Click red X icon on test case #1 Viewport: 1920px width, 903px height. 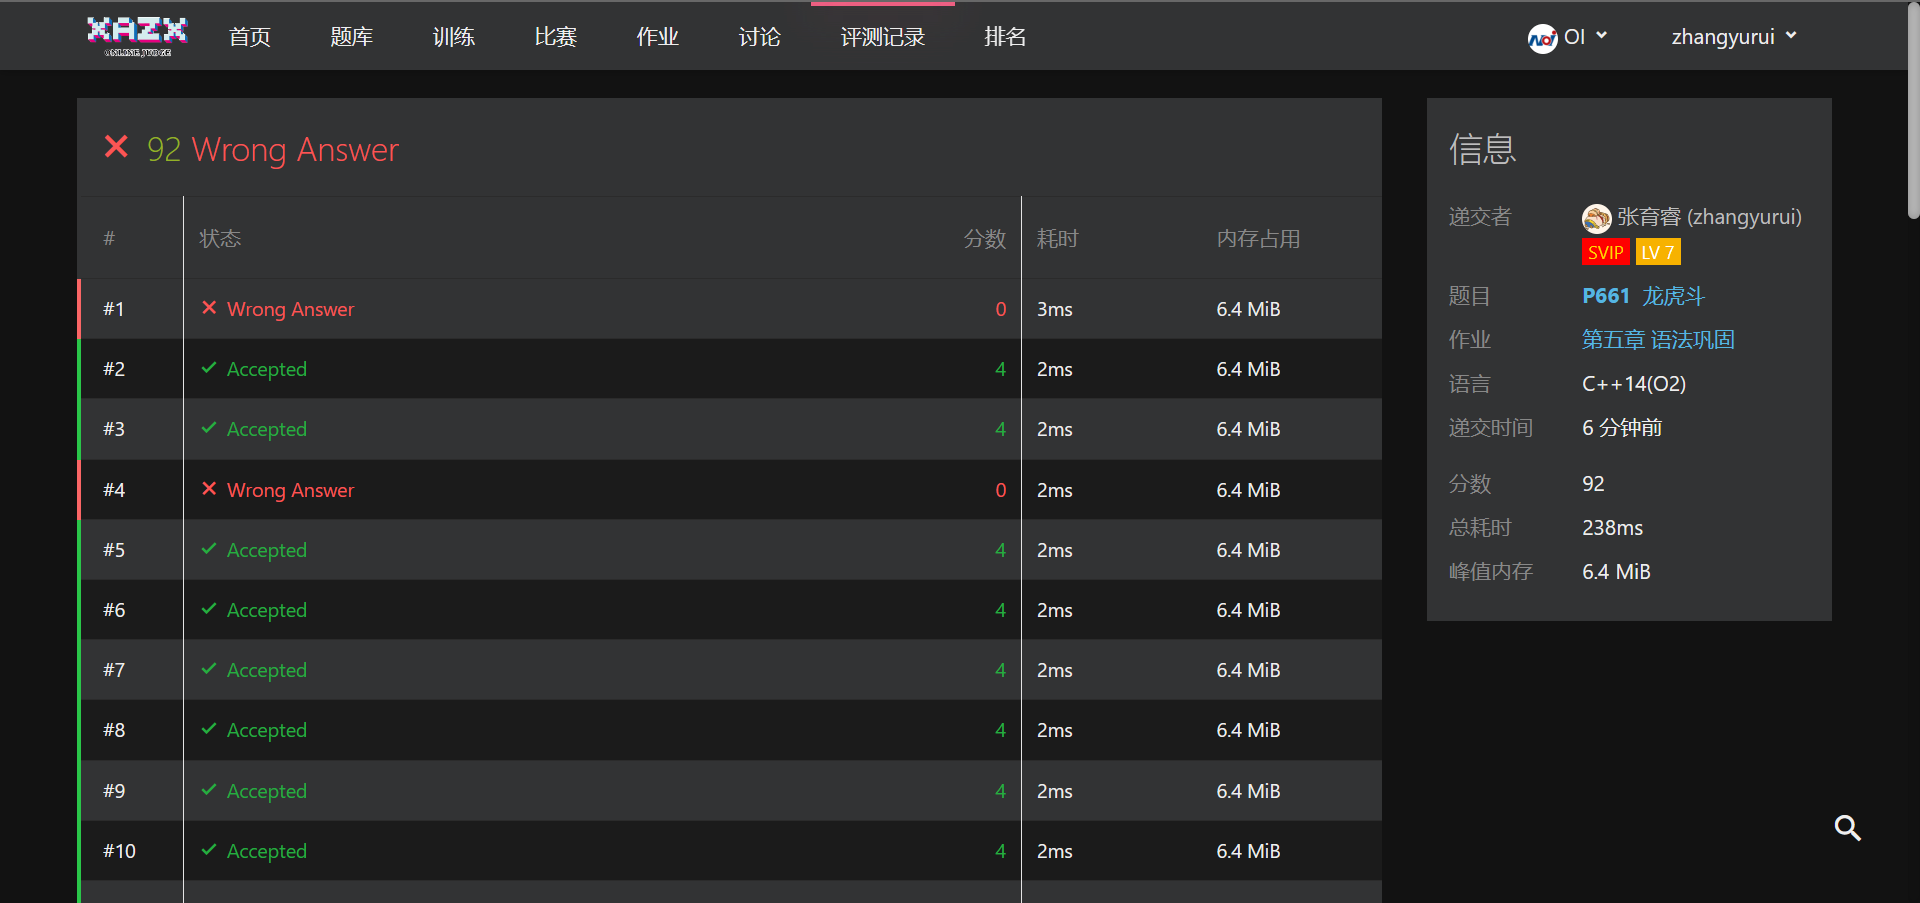209,308
